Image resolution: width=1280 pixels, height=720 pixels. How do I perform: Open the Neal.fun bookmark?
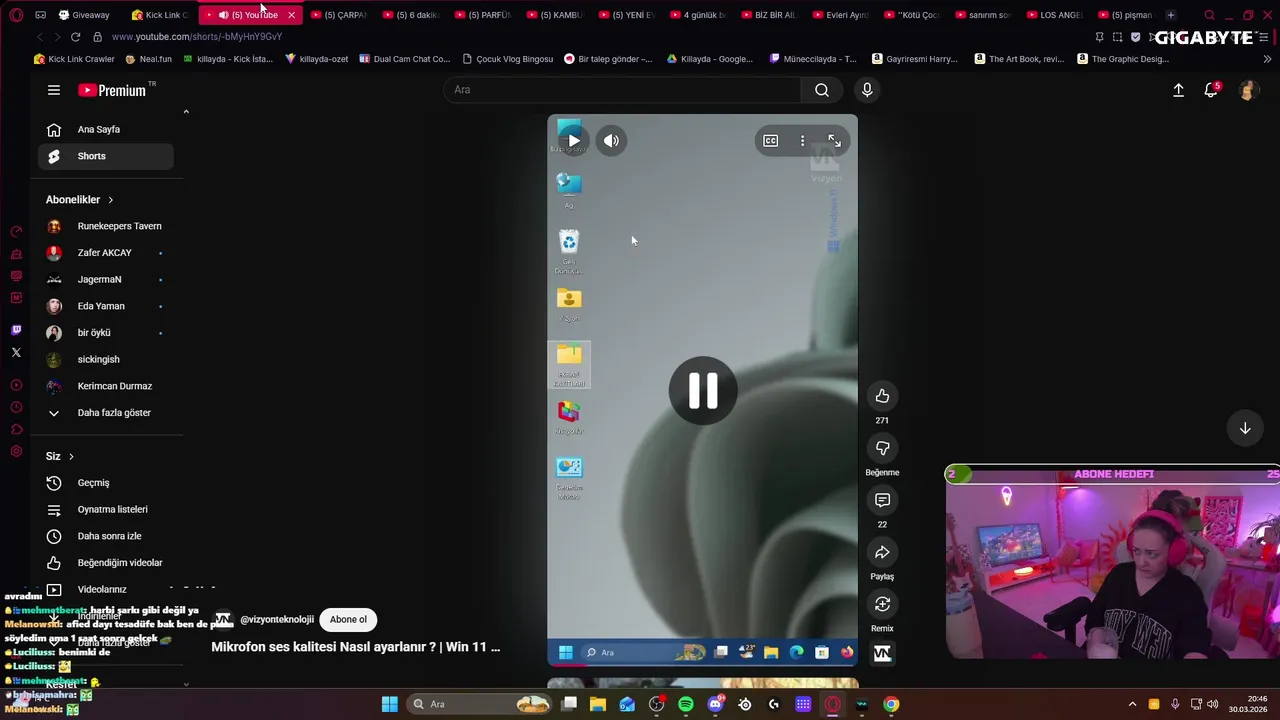148,59
